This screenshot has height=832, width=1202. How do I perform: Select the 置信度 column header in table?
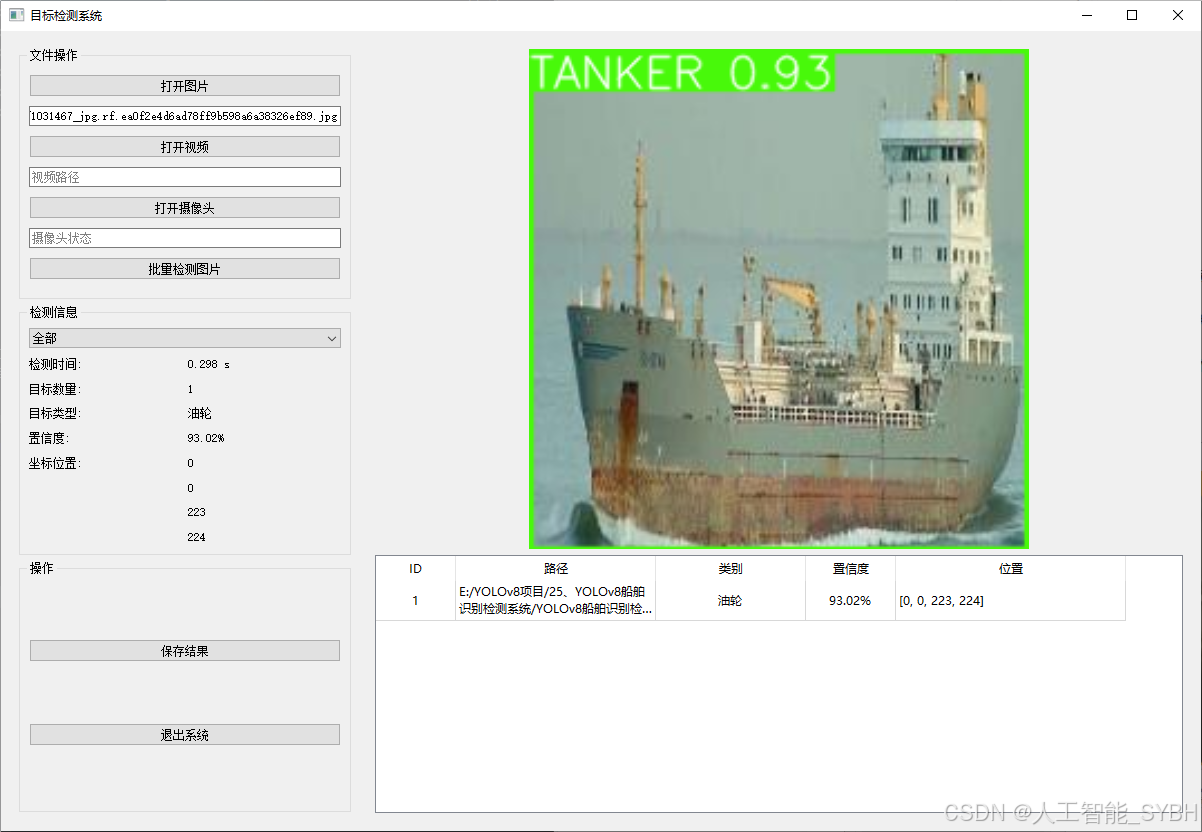pos(851,569)
